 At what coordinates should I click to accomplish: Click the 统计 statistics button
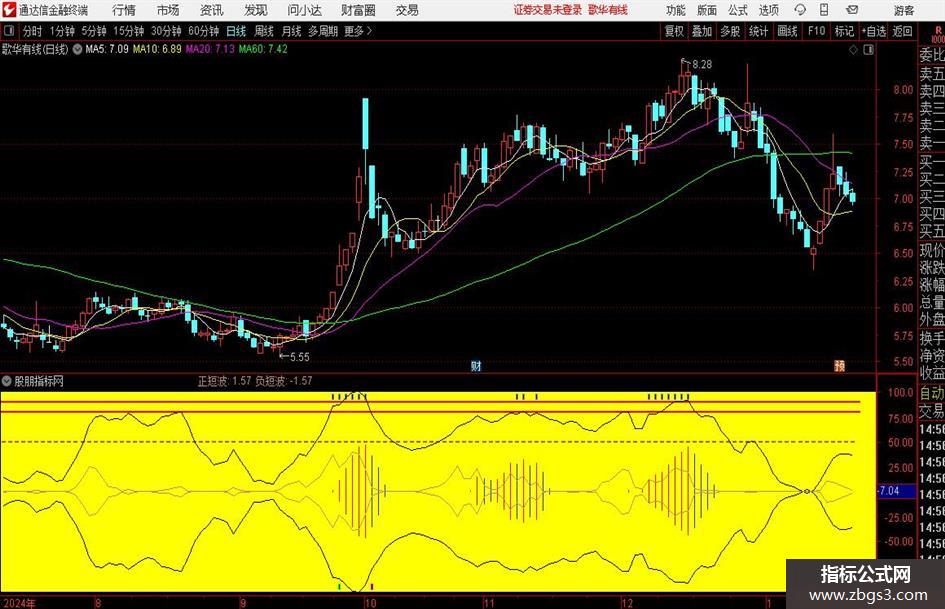(x=758, y=31)
